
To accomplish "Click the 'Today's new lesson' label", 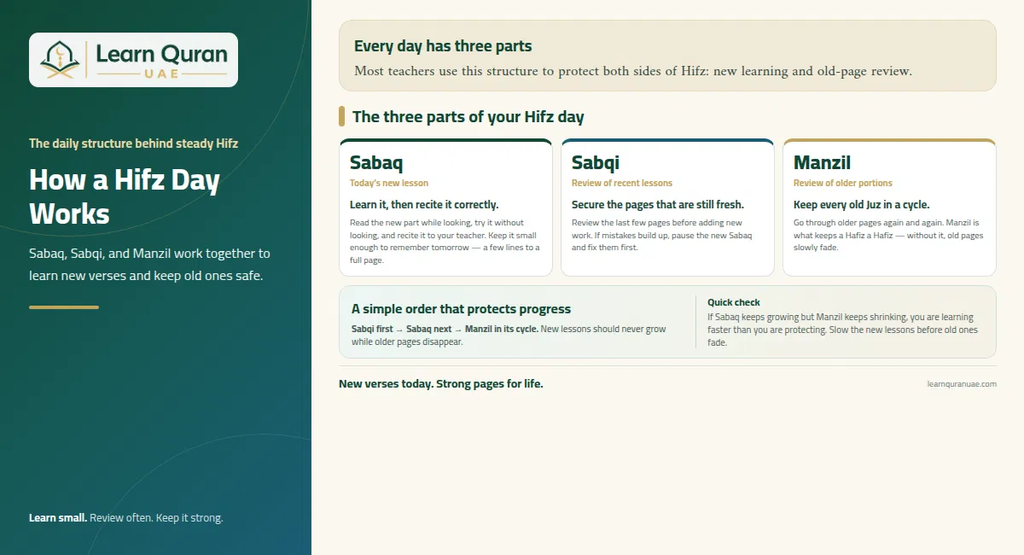I will click(389, 183).
